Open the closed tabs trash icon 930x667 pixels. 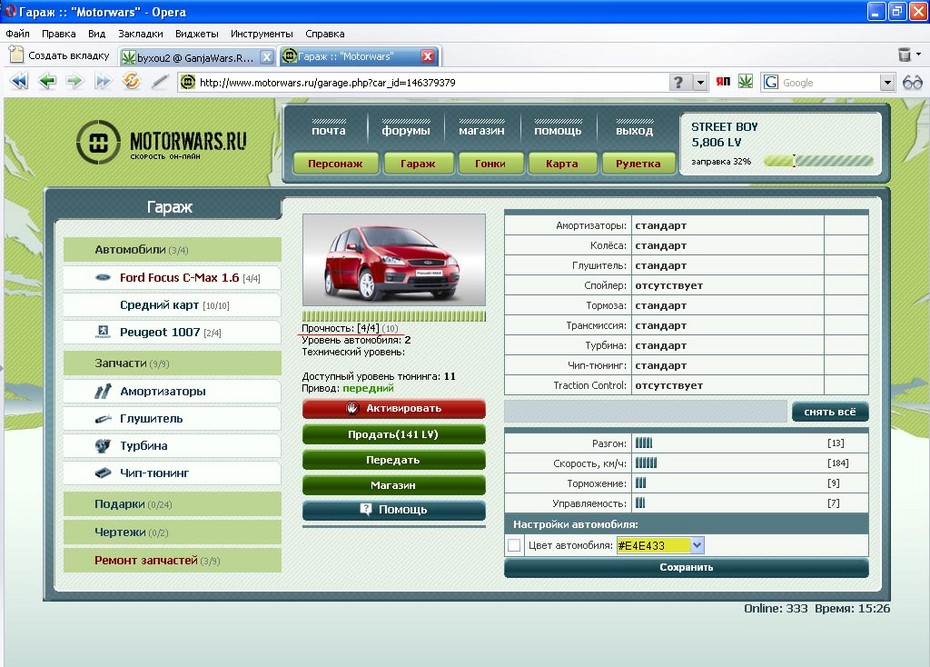(904, 55)
